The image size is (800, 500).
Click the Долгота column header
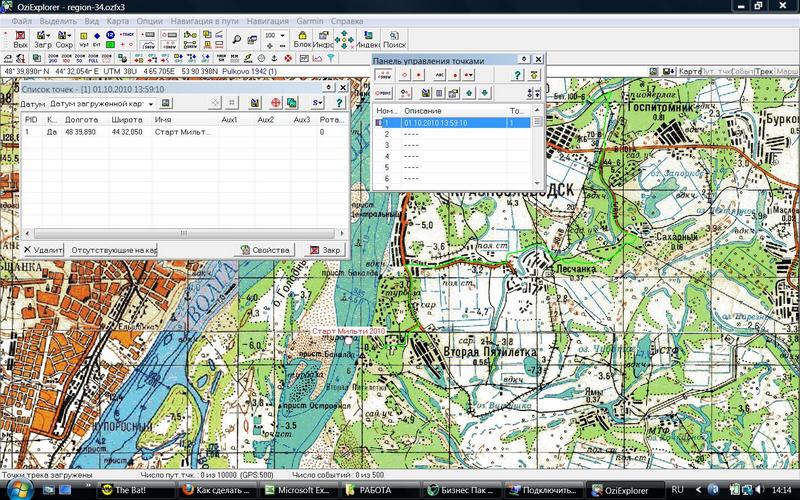click(82, 119)
